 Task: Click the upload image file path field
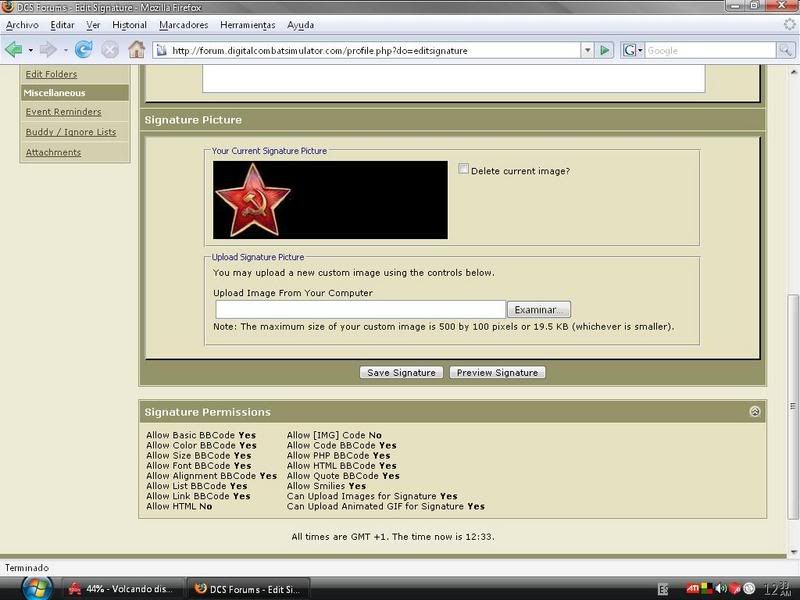pos(360,309)
